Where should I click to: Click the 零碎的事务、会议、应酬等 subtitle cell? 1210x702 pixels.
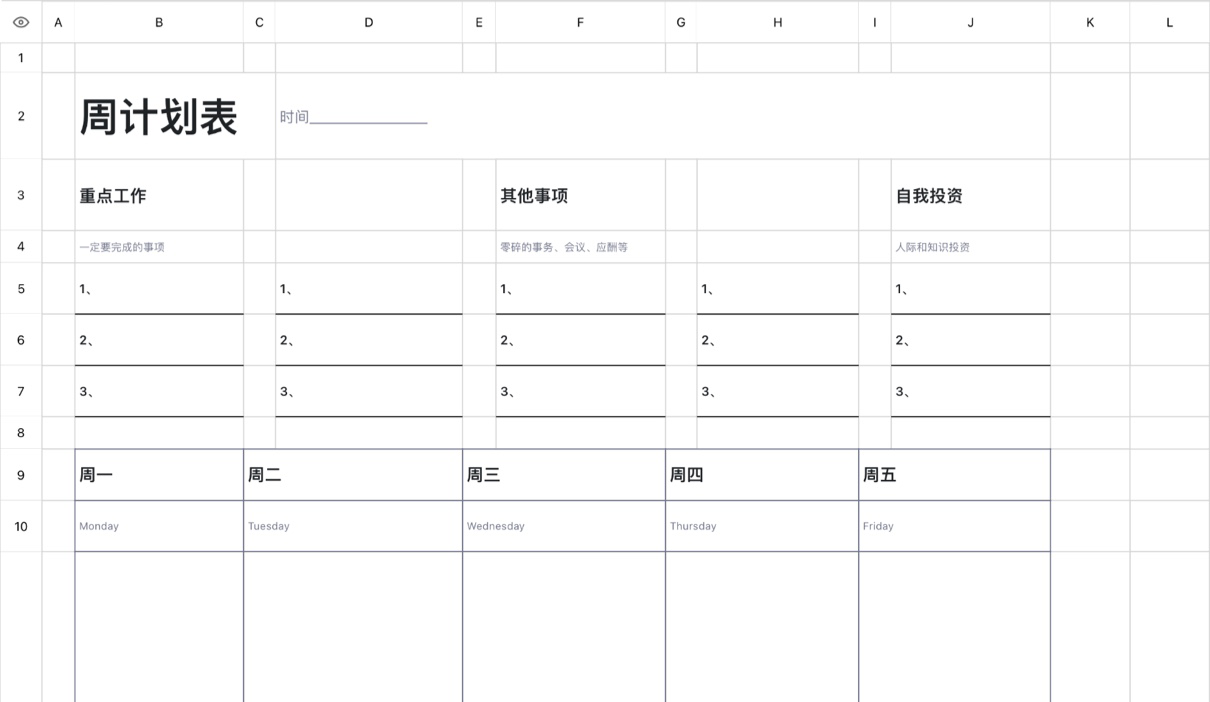(580, 247)
